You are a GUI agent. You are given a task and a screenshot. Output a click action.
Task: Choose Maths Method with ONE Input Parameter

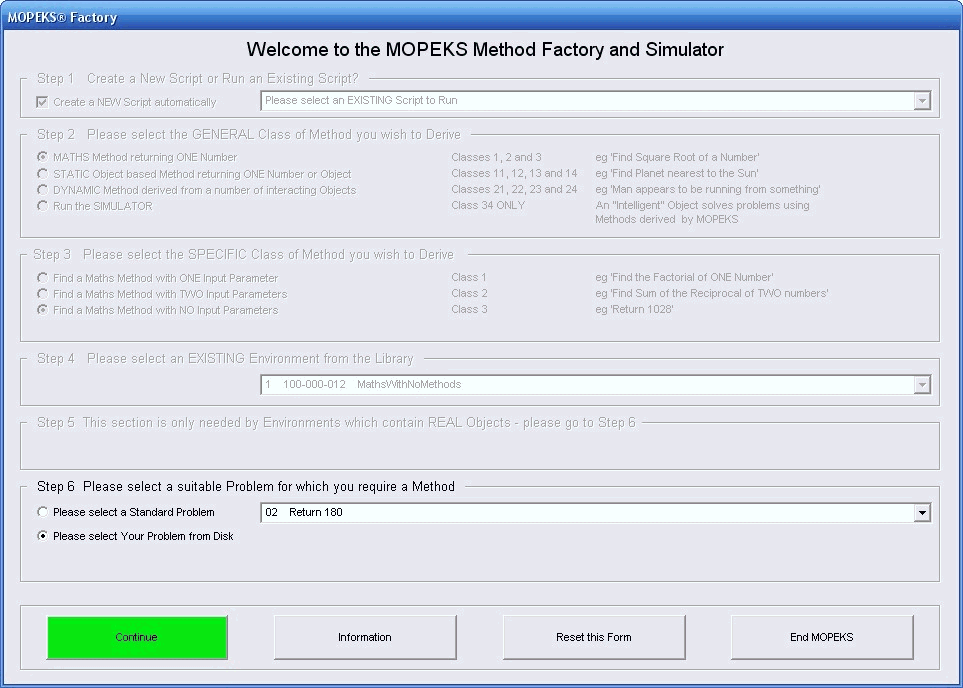[x=42, y=278]
